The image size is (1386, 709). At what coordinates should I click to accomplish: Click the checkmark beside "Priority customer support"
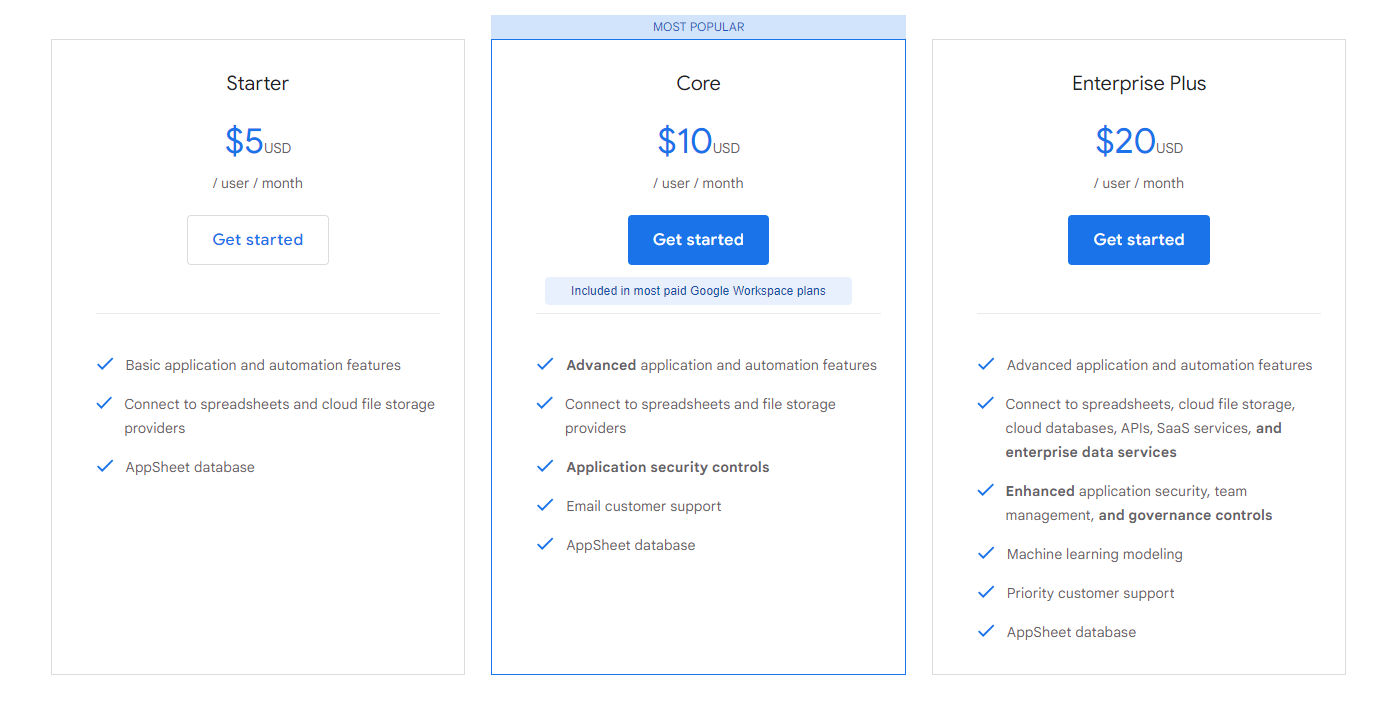pyautogui.click(x=986, y=592)
